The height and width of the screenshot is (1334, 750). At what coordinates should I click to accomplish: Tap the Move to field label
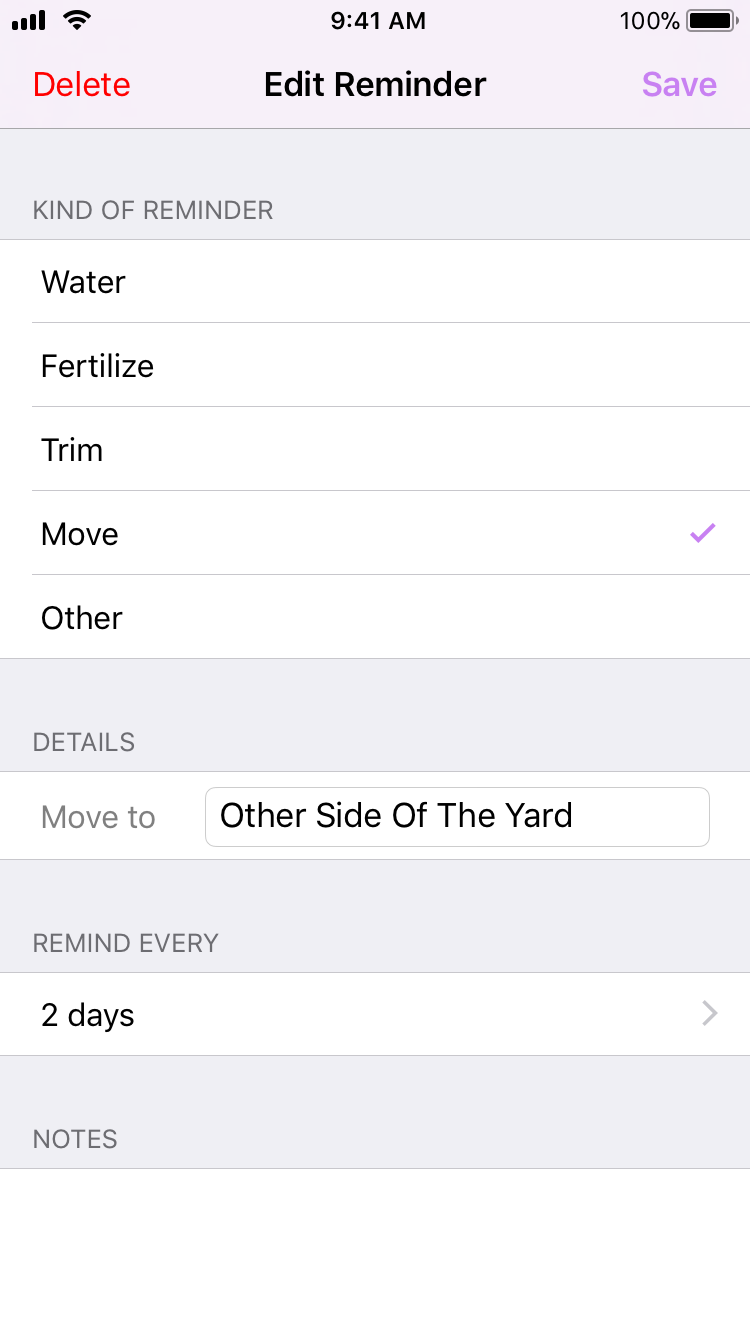tap(98, 817)
